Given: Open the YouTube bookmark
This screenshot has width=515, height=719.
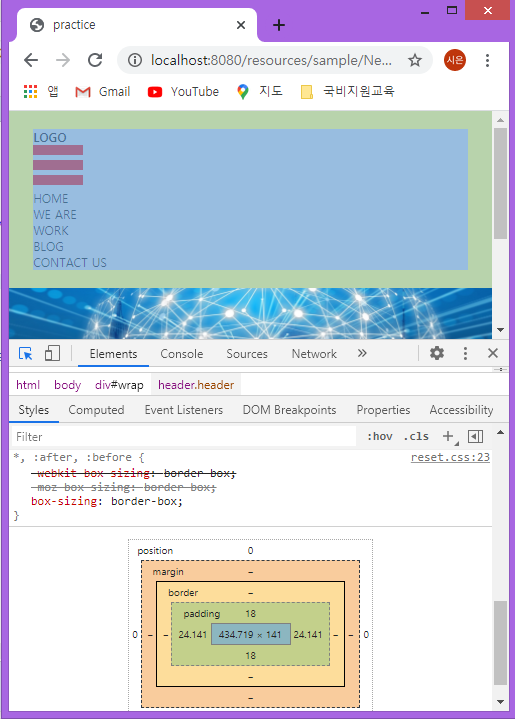Looking at the screenshot, I should pyautogui.click(x=183, y=92).
